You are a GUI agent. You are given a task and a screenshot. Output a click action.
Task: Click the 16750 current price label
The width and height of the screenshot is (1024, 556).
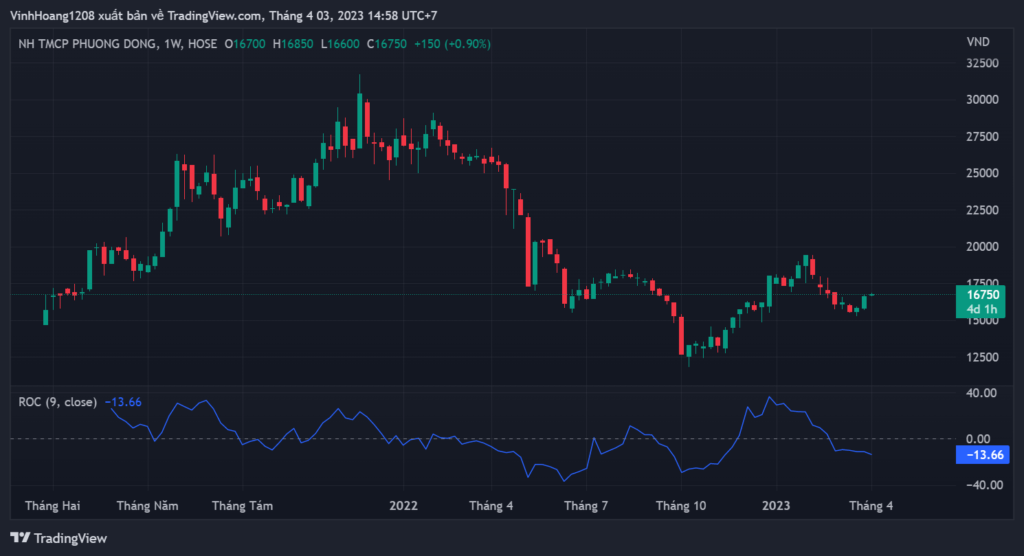click(x=982, y=295)
